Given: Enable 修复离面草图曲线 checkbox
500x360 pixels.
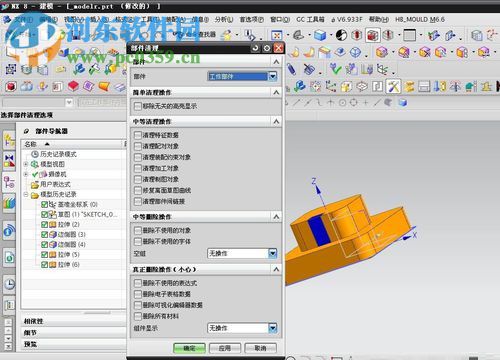Looking at the screenshot, I should (137, 190).
